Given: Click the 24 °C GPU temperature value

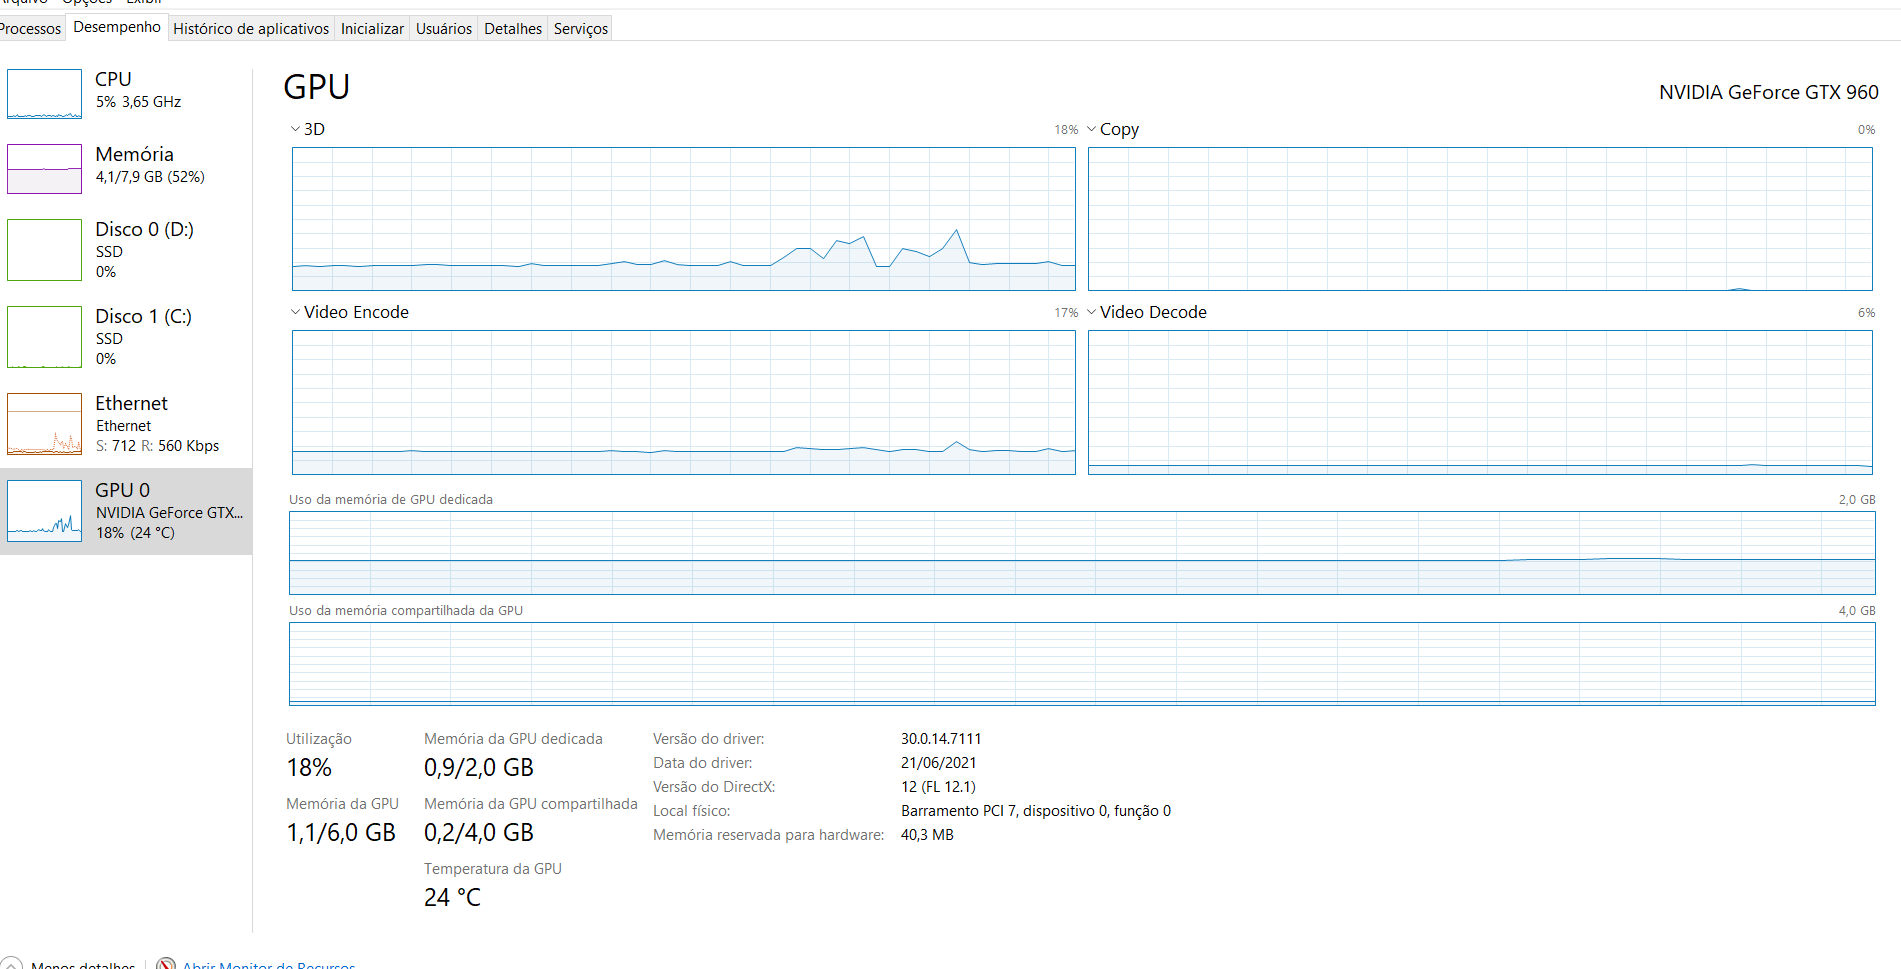Looking at the screenshot, I should click(452, 898).
